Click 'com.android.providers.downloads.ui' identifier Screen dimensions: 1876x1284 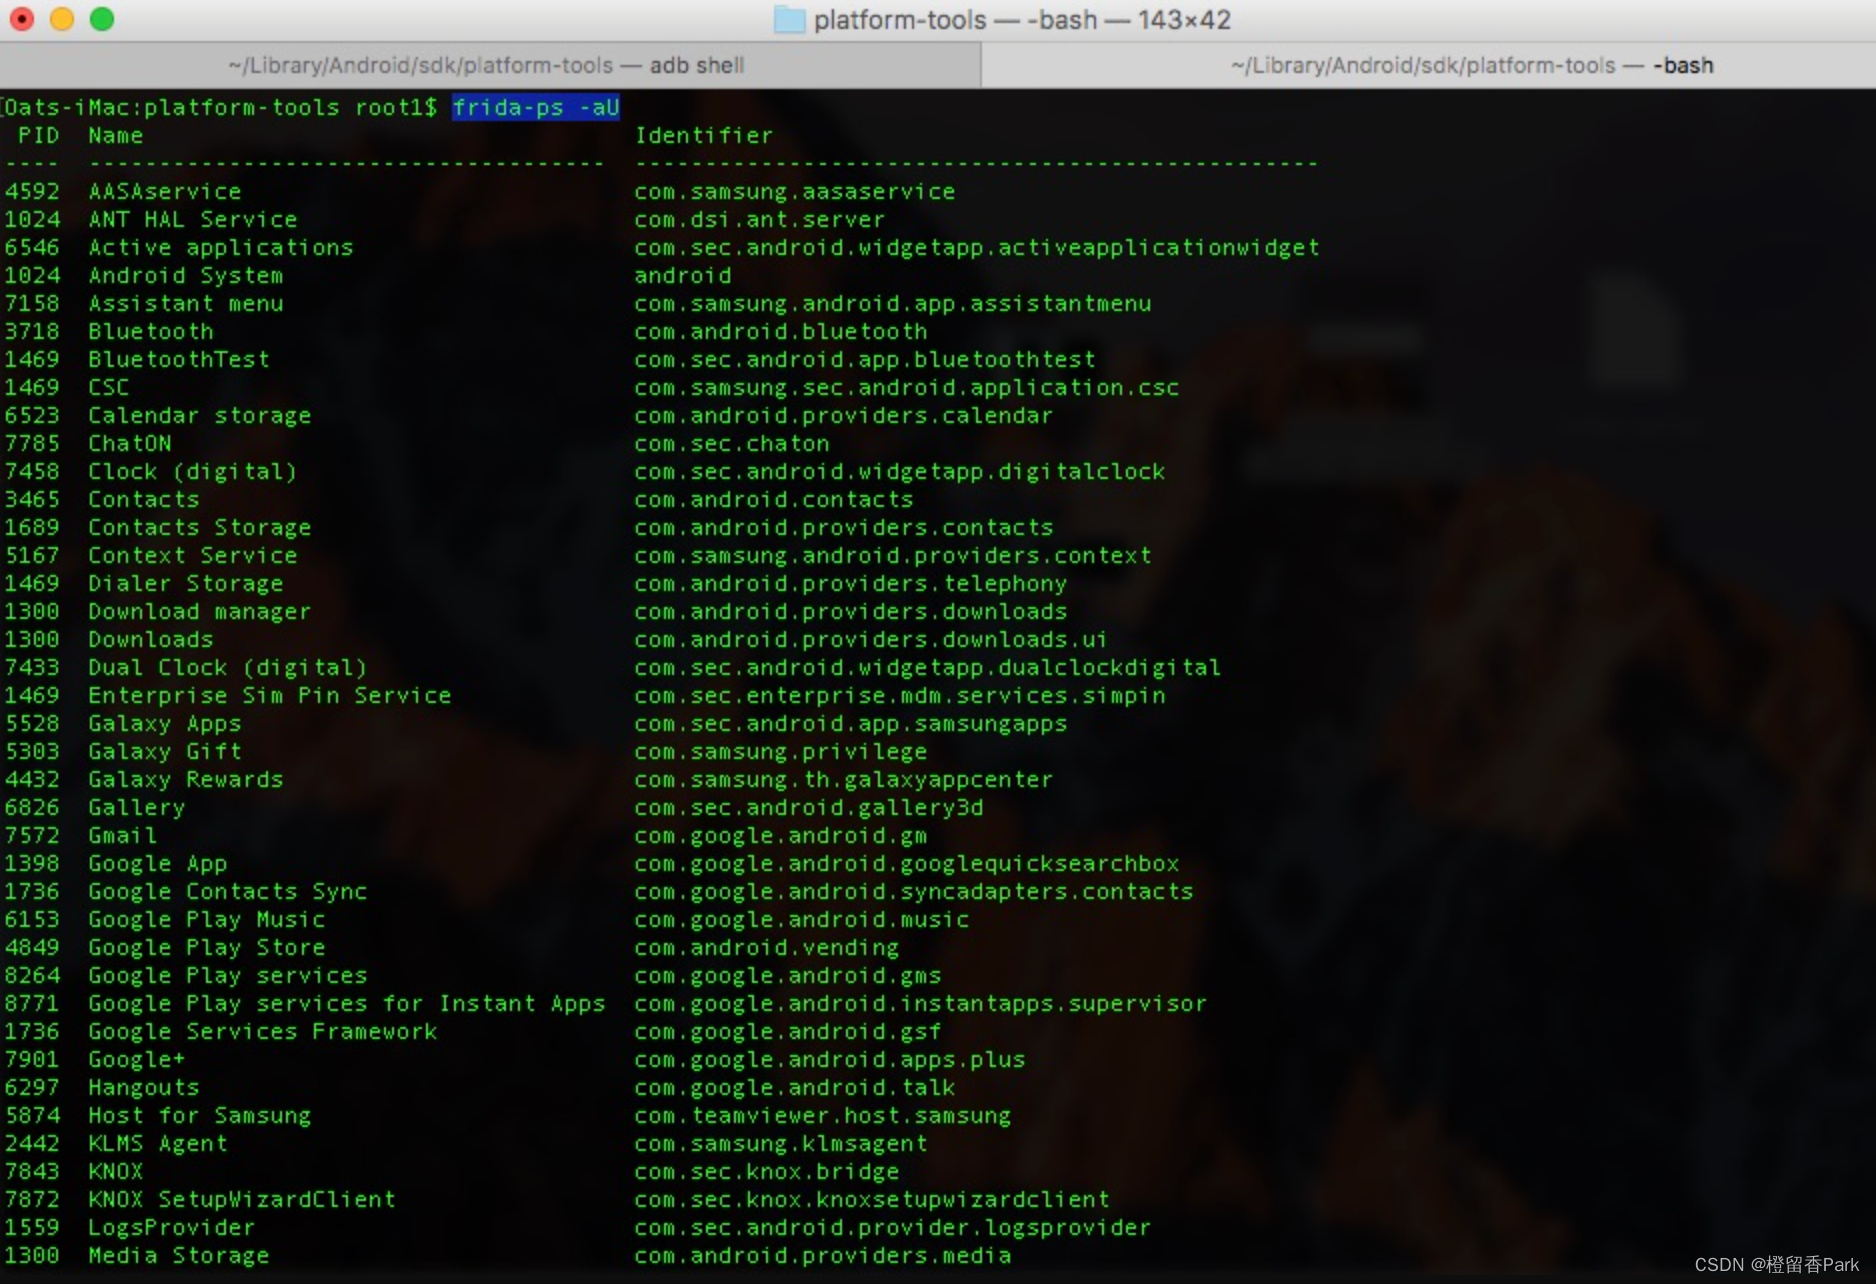(871, 639)
